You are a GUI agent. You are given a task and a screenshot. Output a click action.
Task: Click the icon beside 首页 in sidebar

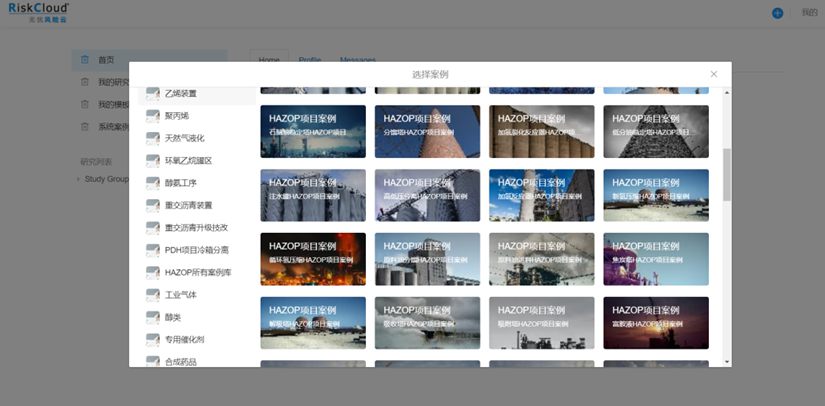tap(85, 60)
